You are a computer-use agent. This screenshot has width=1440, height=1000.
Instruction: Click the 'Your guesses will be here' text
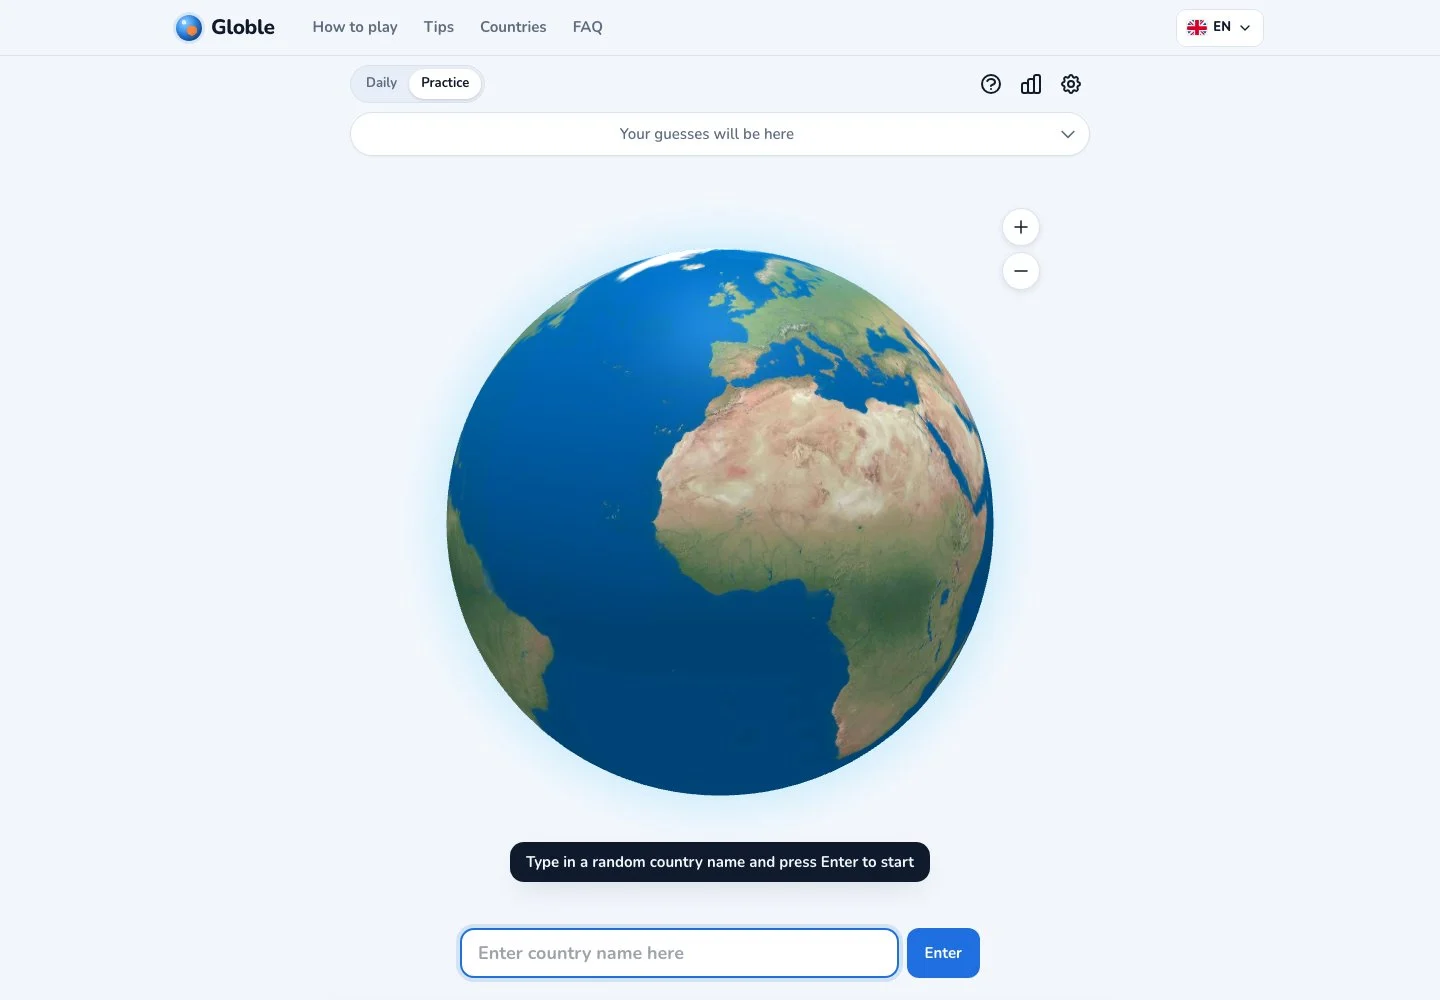(x=707, y=134)
